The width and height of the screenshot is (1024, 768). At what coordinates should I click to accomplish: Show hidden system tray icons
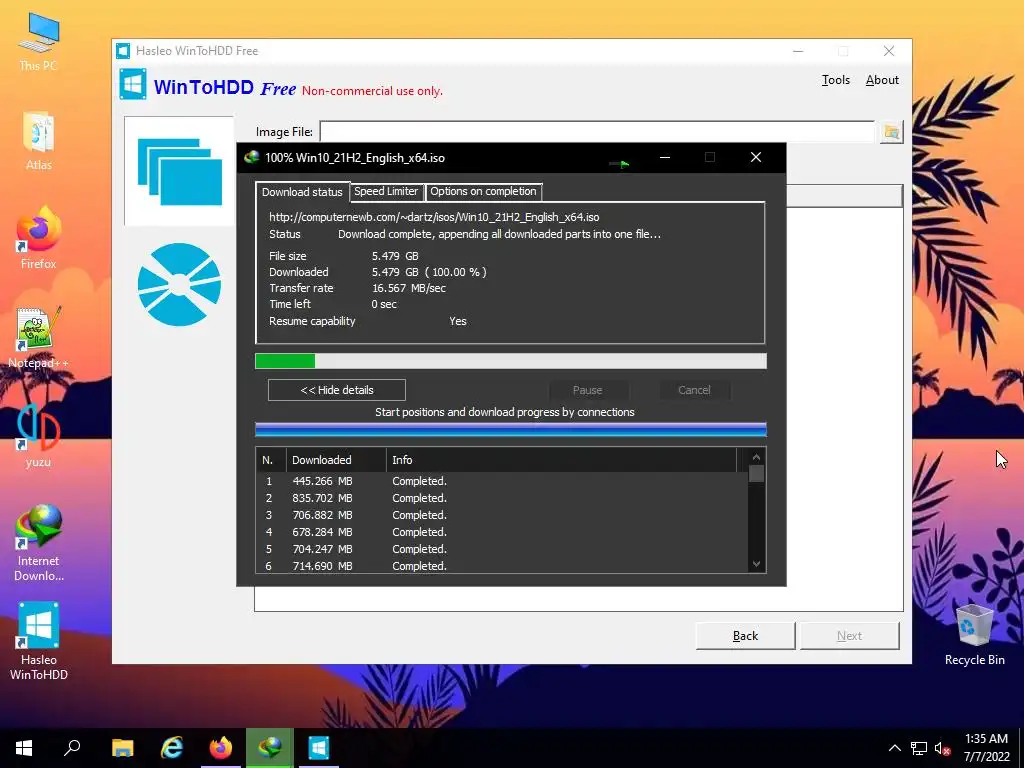(x=895, y=748)
